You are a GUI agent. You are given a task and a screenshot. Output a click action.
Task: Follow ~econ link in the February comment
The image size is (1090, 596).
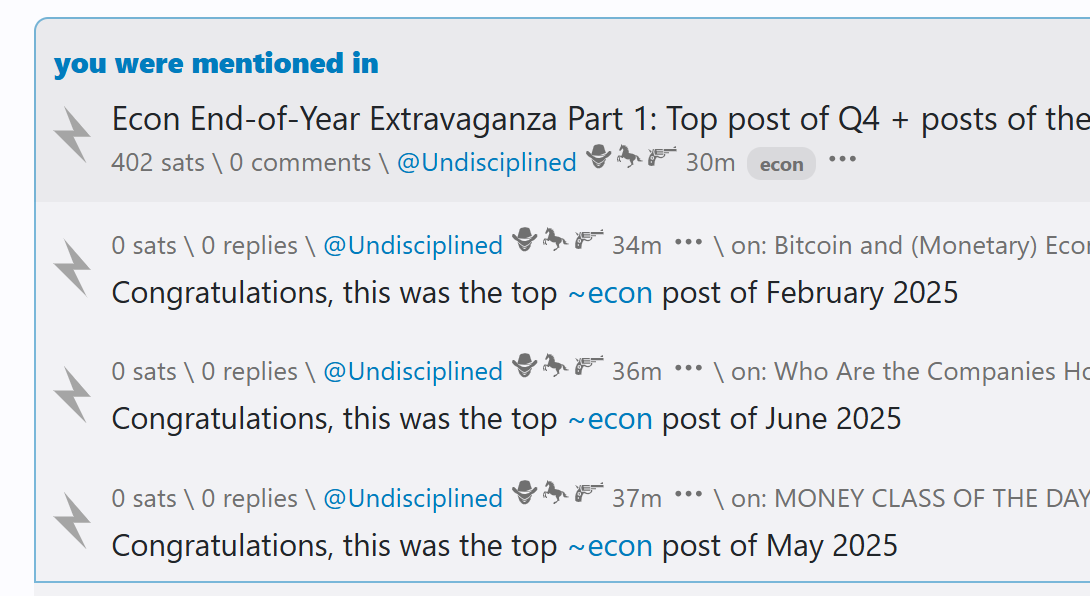pyautogui.click(x=610, y=293)
